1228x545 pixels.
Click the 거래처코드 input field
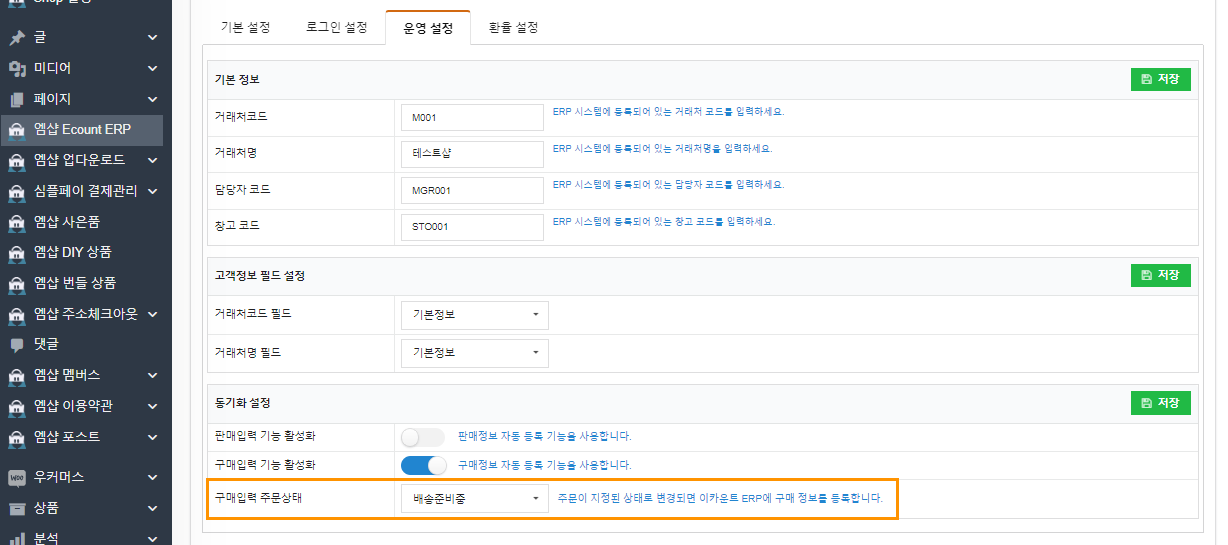pos(471,118)
